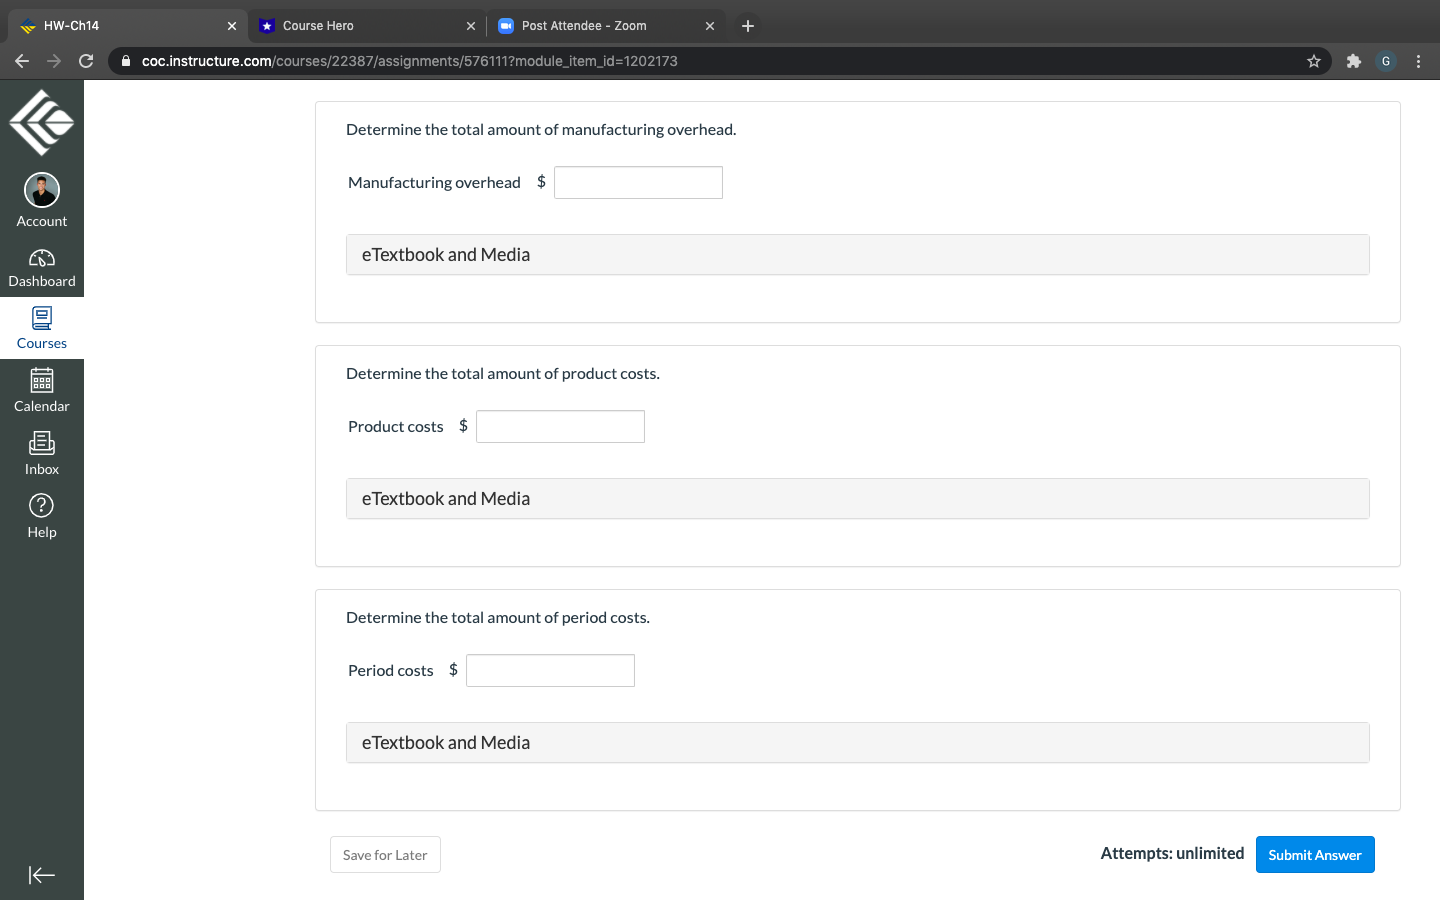This screenshot has width=1440, height=900.
Task: Open the Inbox icon
Action: 41,453
